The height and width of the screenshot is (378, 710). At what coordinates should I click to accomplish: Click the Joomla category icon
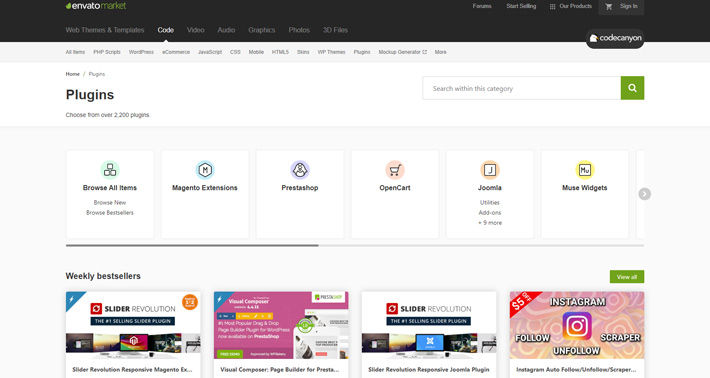pos(489,170)
